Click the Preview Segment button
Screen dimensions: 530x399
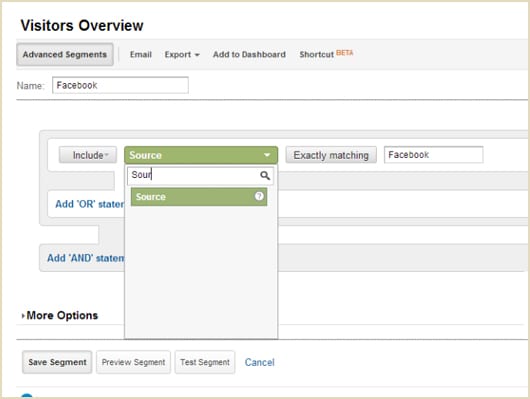tap(133, 362)
